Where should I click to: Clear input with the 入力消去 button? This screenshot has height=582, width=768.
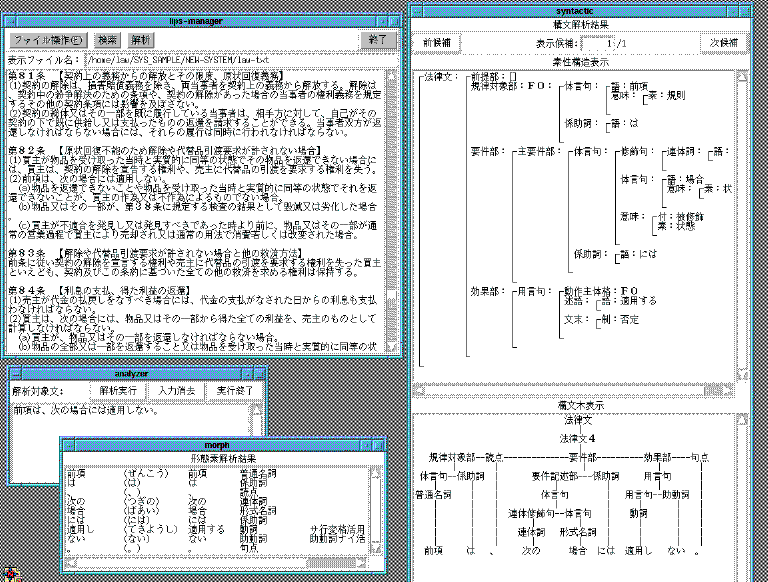pyautogui.click(x=178, y=389)
